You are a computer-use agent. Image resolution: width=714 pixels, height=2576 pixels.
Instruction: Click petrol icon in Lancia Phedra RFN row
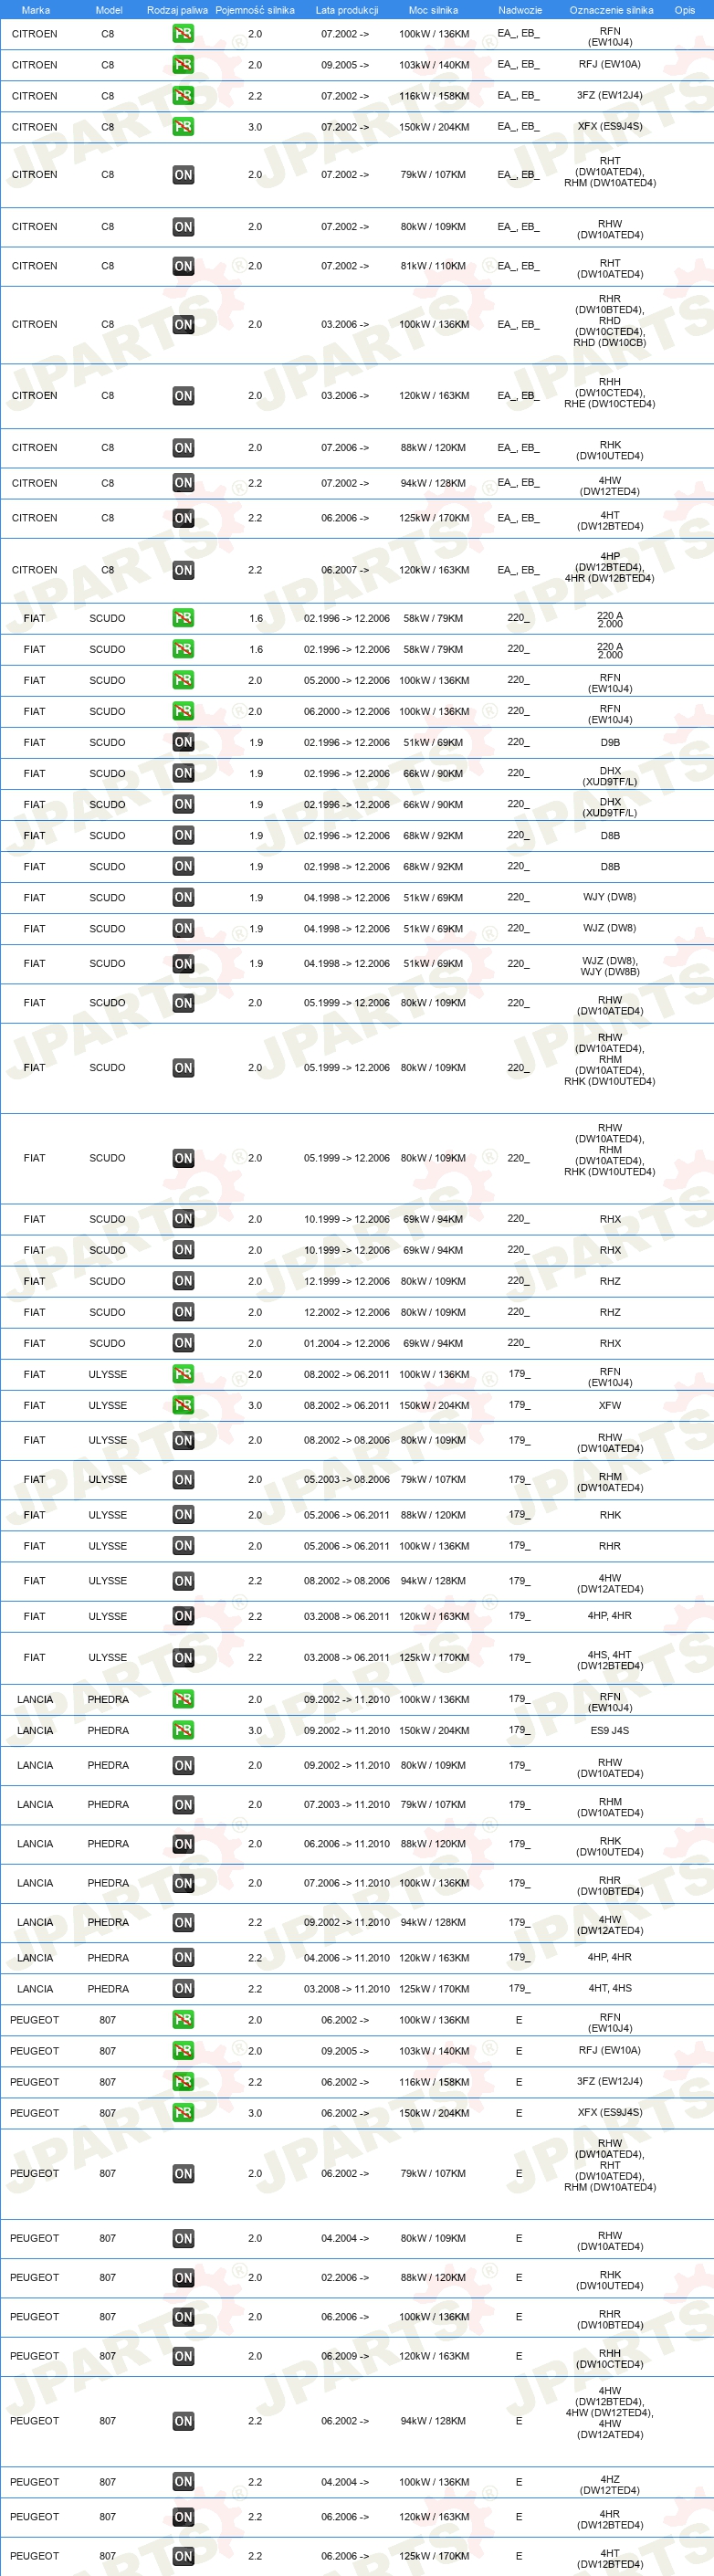[x=183, y=1699]
